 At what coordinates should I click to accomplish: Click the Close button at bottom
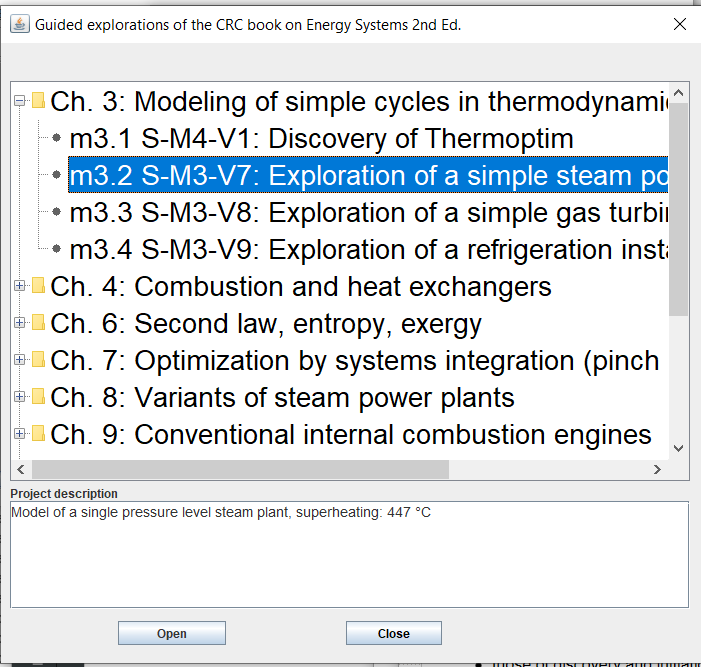[394, 633]
